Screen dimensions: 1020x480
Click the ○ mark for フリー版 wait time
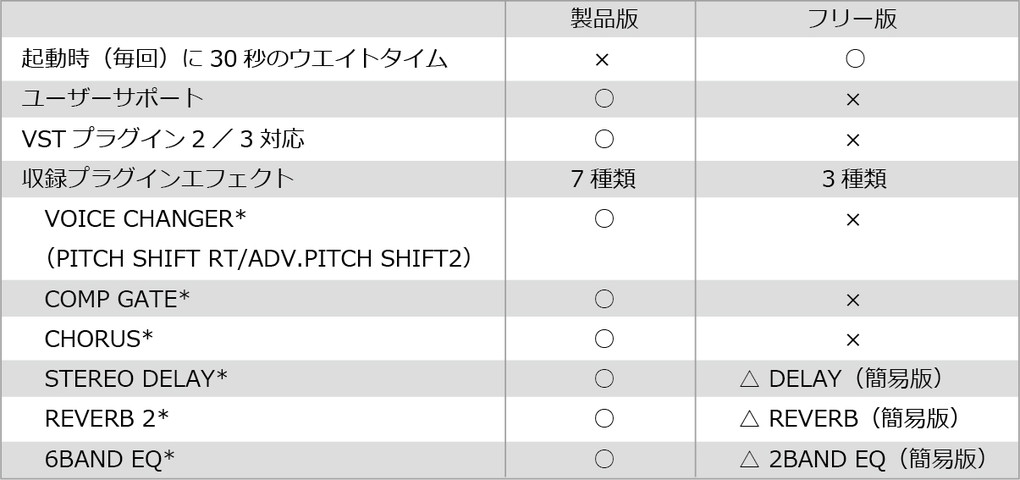click(x=854, y=59)
